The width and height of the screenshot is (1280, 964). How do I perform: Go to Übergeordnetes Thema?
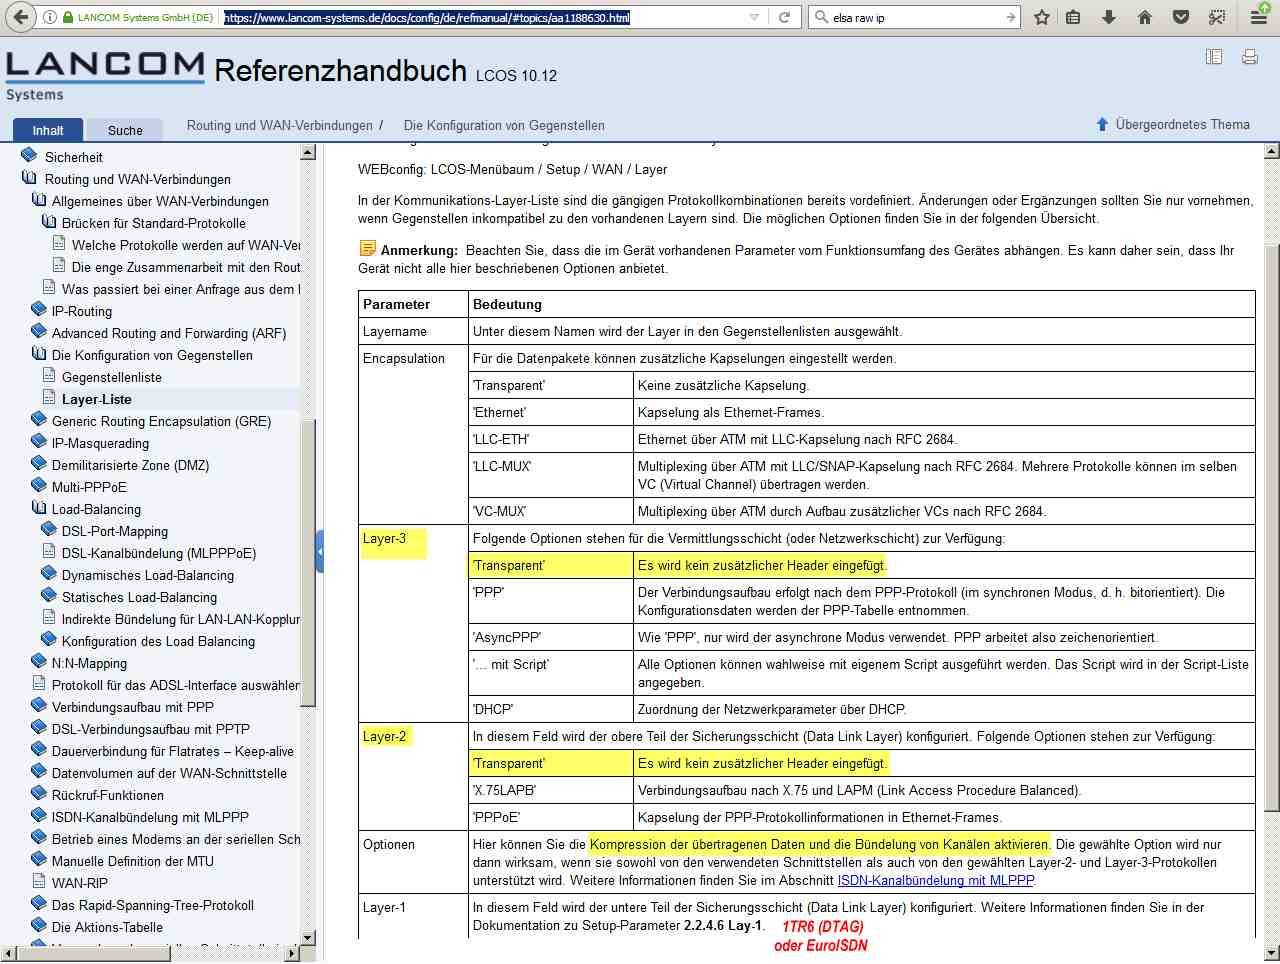point(1181,125)
